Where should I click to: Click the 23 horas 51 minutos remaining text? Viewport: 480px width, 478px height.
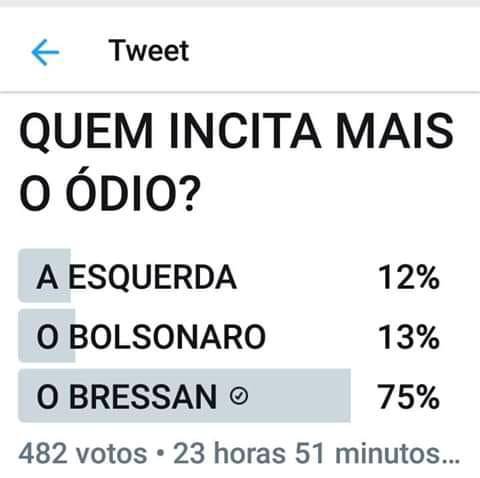(316, 453)
